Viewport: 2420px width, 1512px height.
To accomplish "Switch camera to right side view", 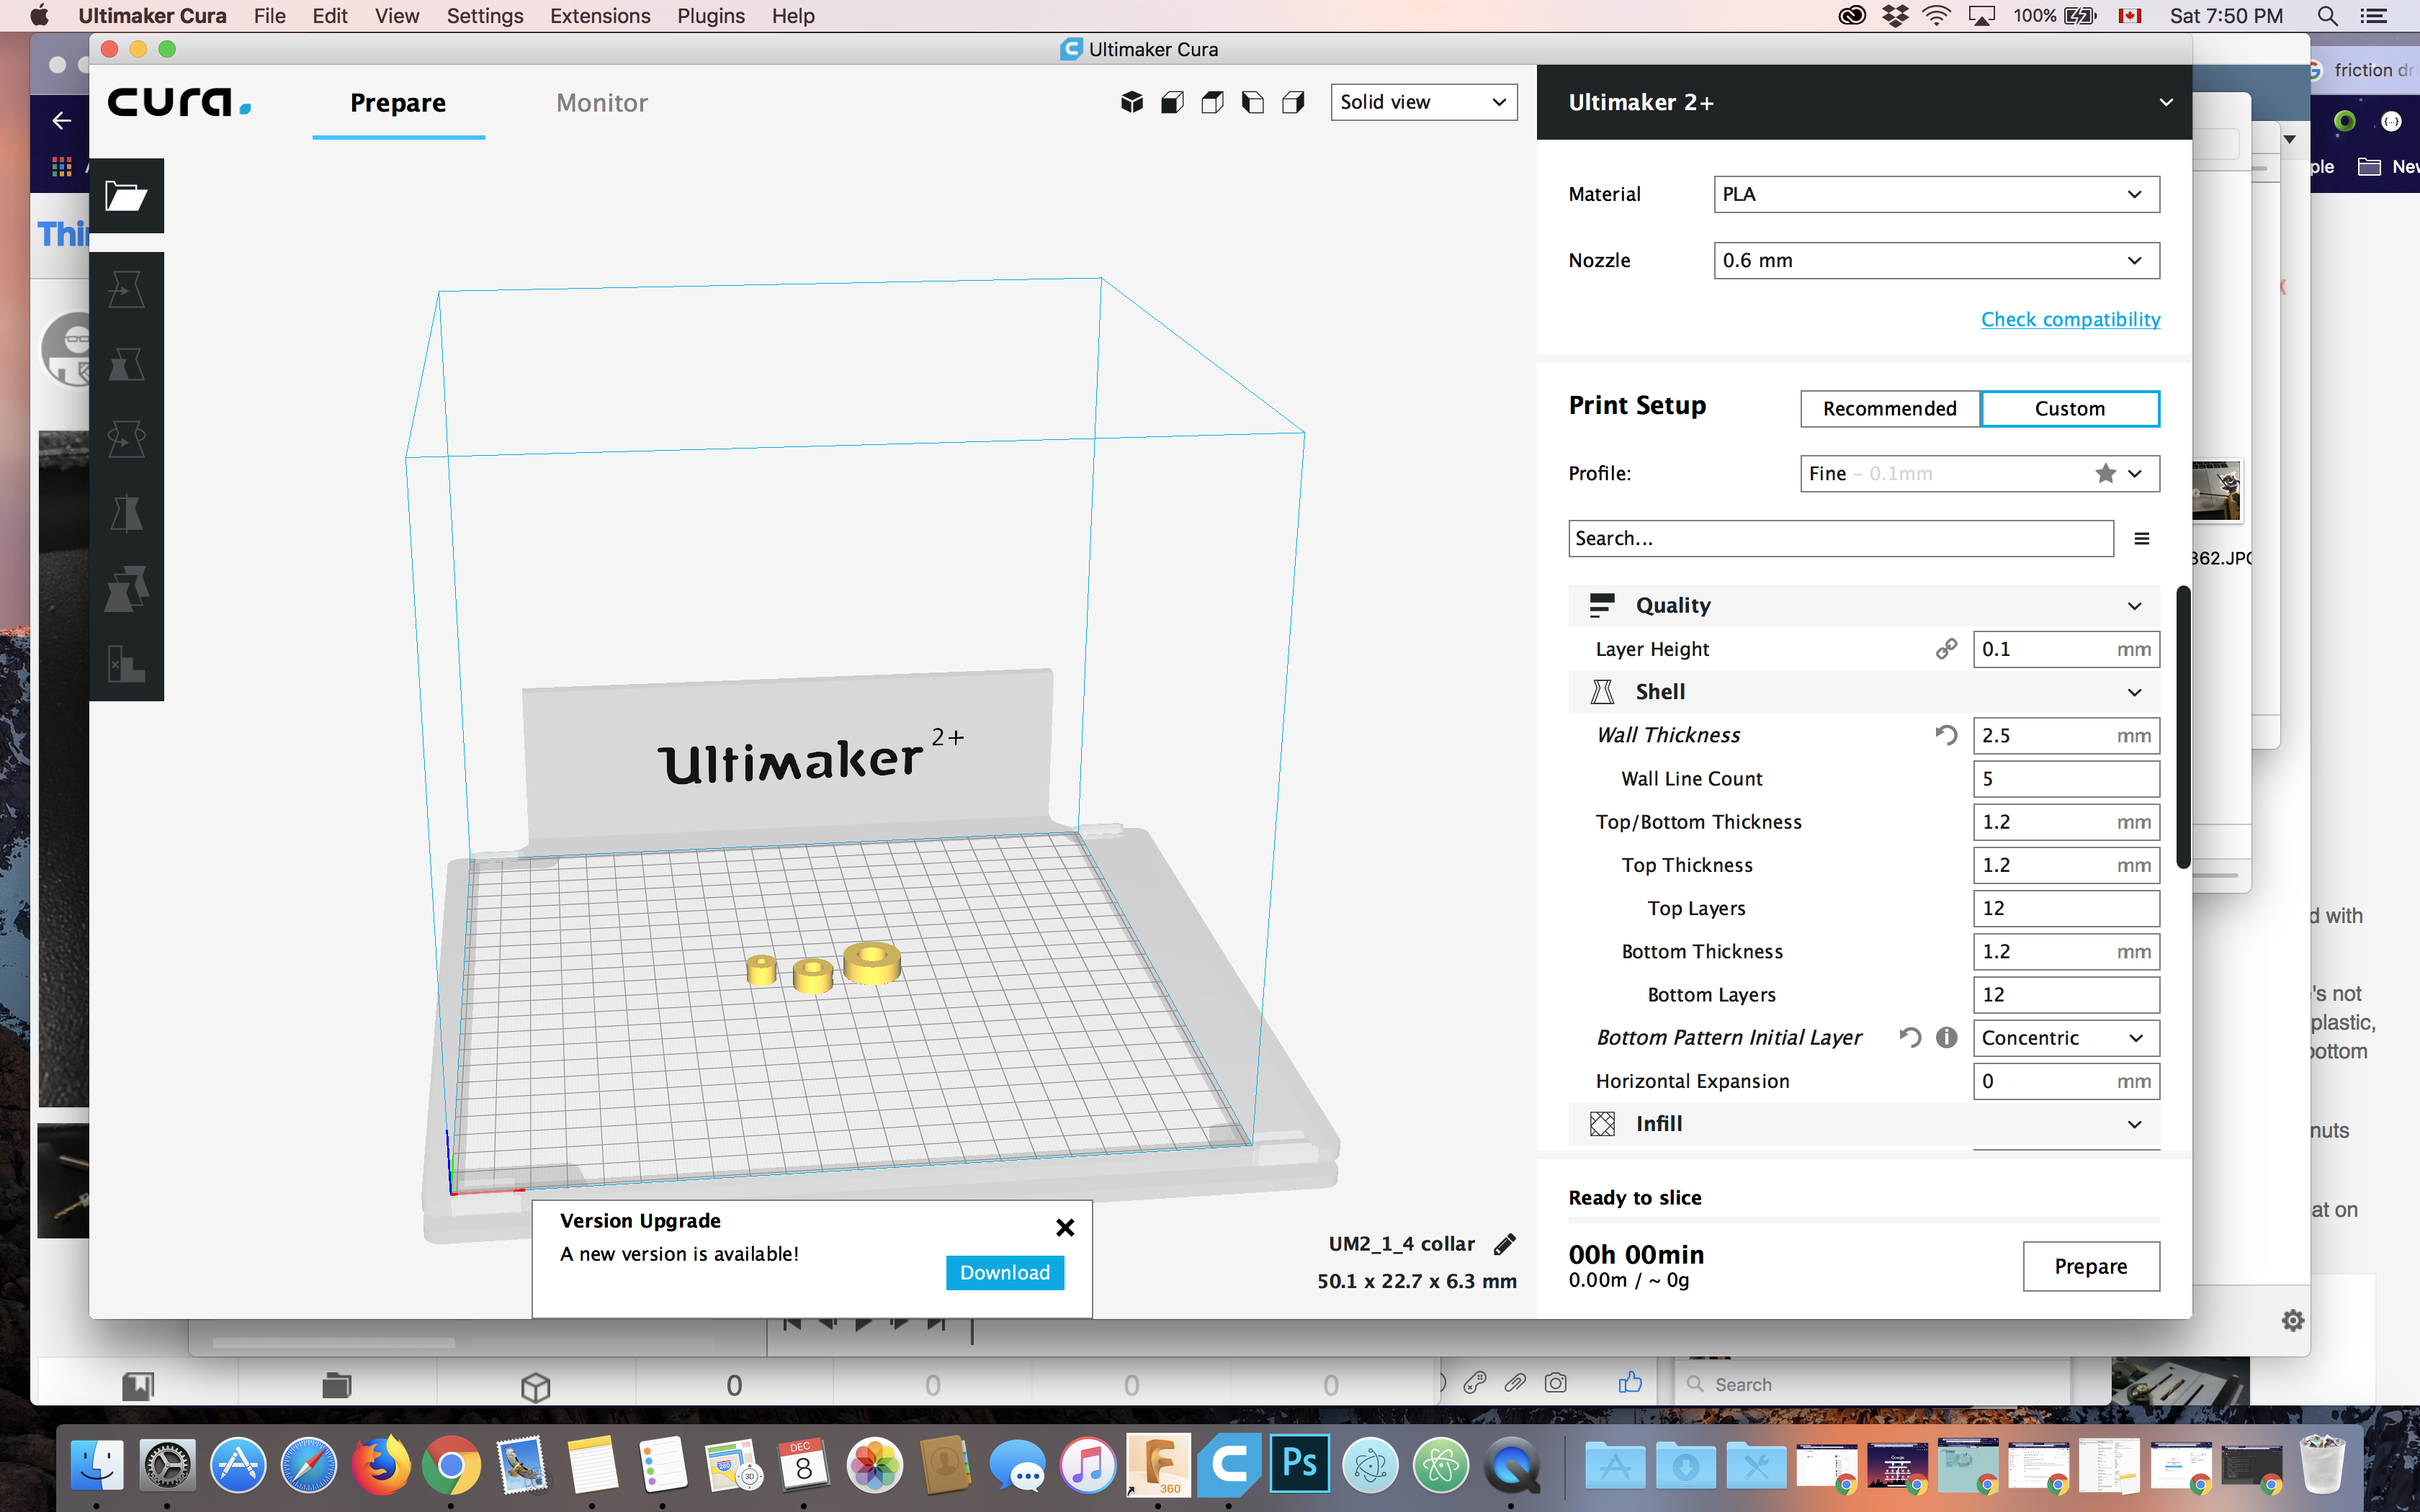I will pos(1293,102).
